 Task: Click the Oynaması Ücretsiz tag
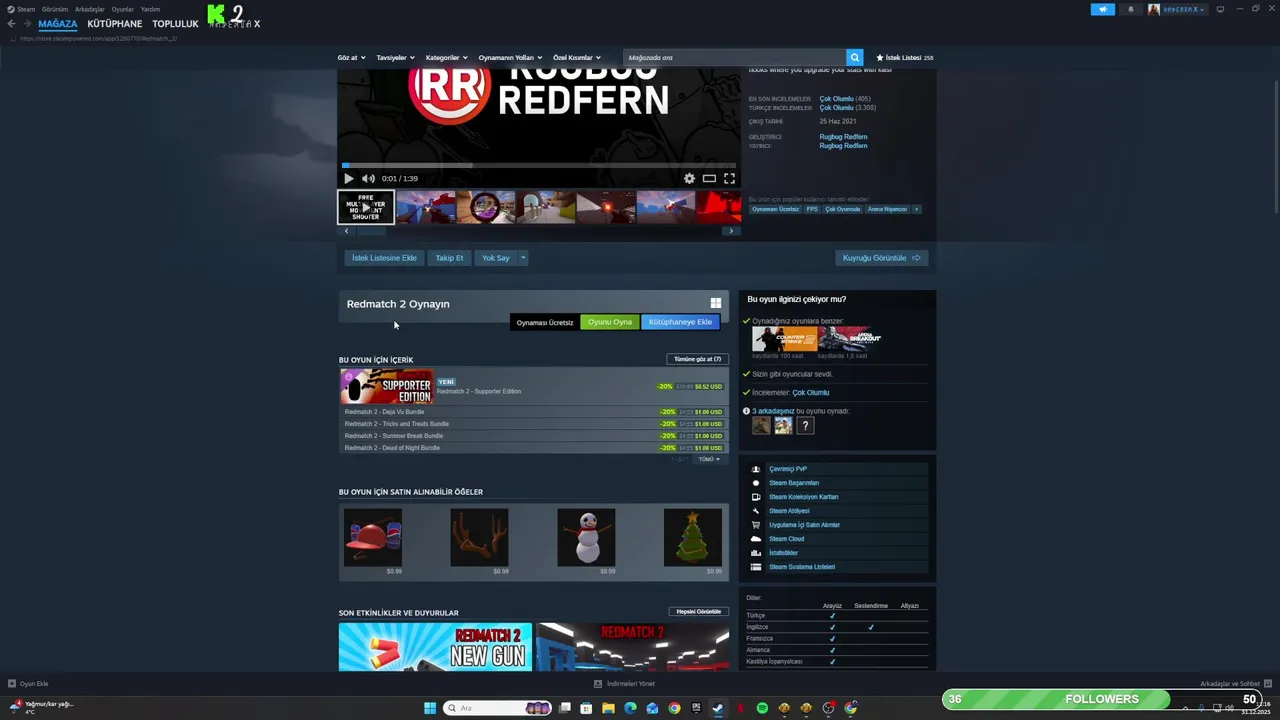click(x=775, y=209)
